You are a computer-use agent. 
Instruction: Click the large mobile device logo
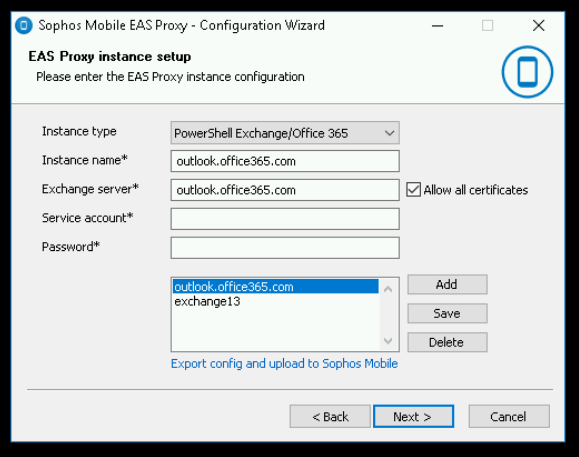coord(527,72)
